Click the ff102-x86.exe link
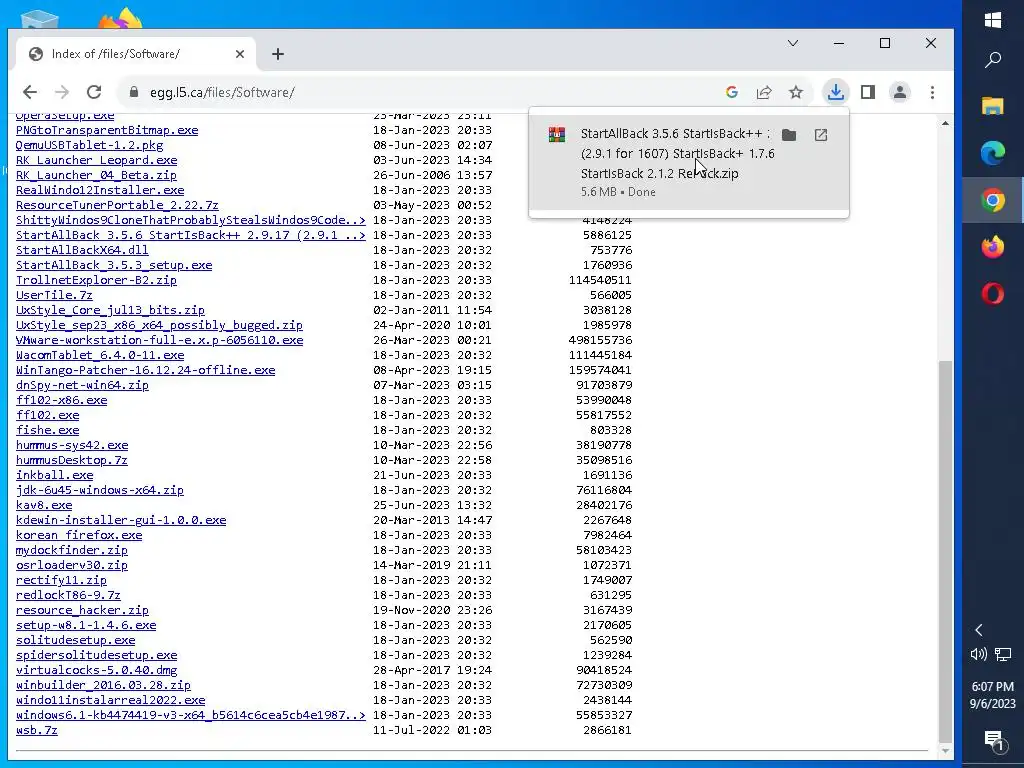Viewport: 1024px width, 768px height. click(x=61, y=400)
